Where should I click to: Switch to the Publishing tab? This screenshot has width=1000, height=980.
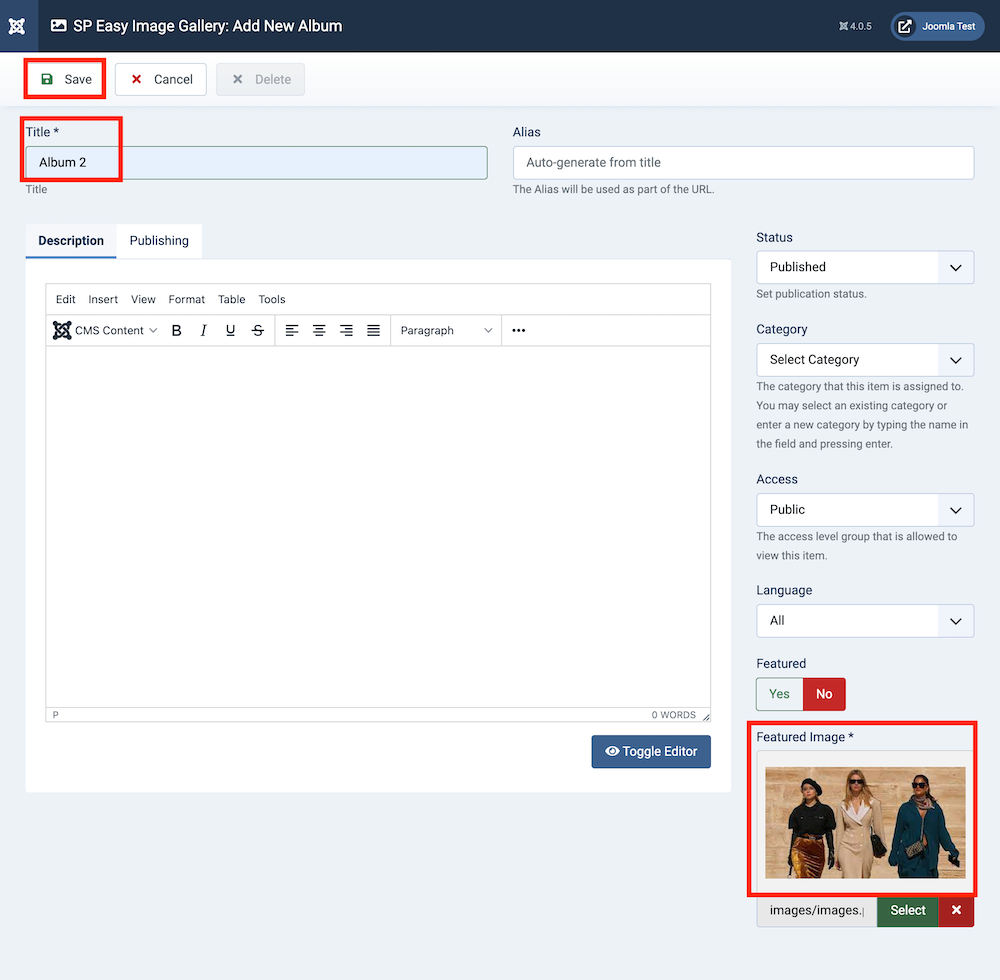[159, 241]
